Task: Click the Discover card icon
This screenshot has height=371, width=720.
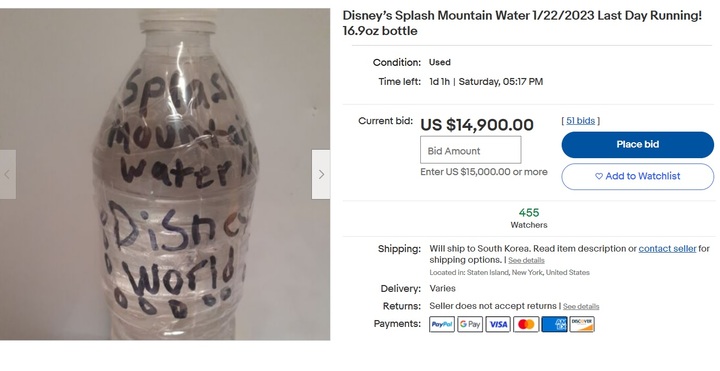Action: (x=582, y=324)
